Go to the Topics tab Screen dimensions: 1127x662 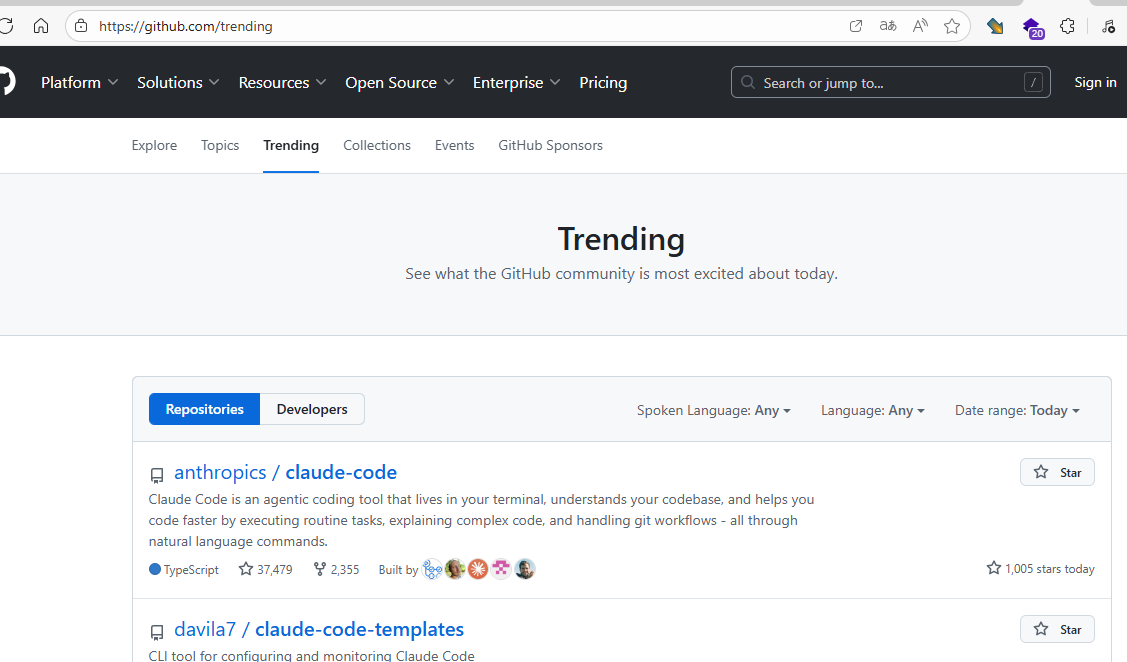click(x=220, y=145)
